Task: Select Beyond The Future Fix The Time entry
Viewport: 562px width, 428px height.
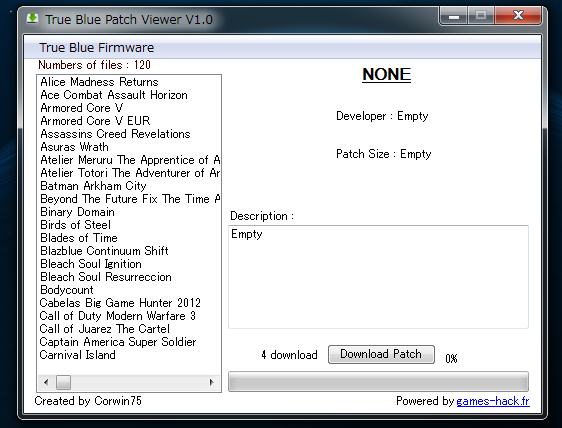Action: 130,199
